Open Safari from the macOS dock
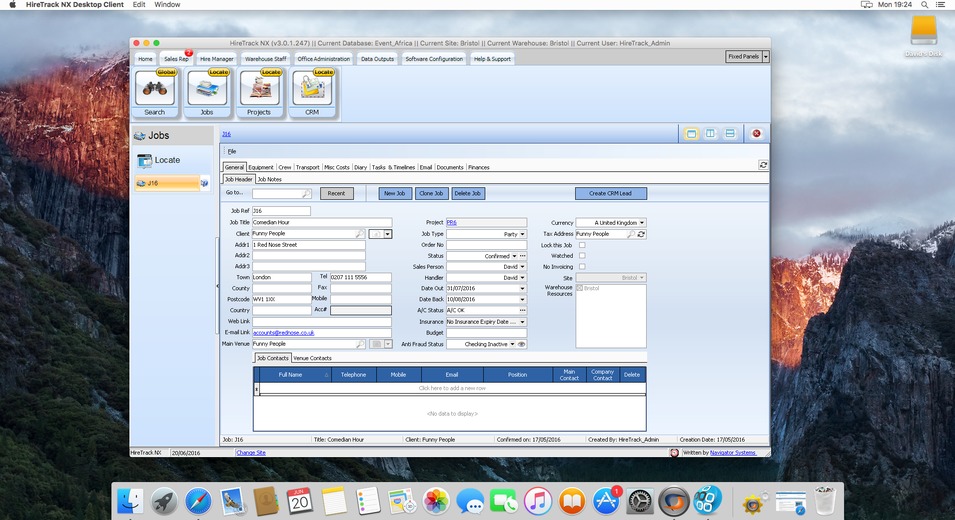The image size is (955, 520). click(x=198, y=500)
